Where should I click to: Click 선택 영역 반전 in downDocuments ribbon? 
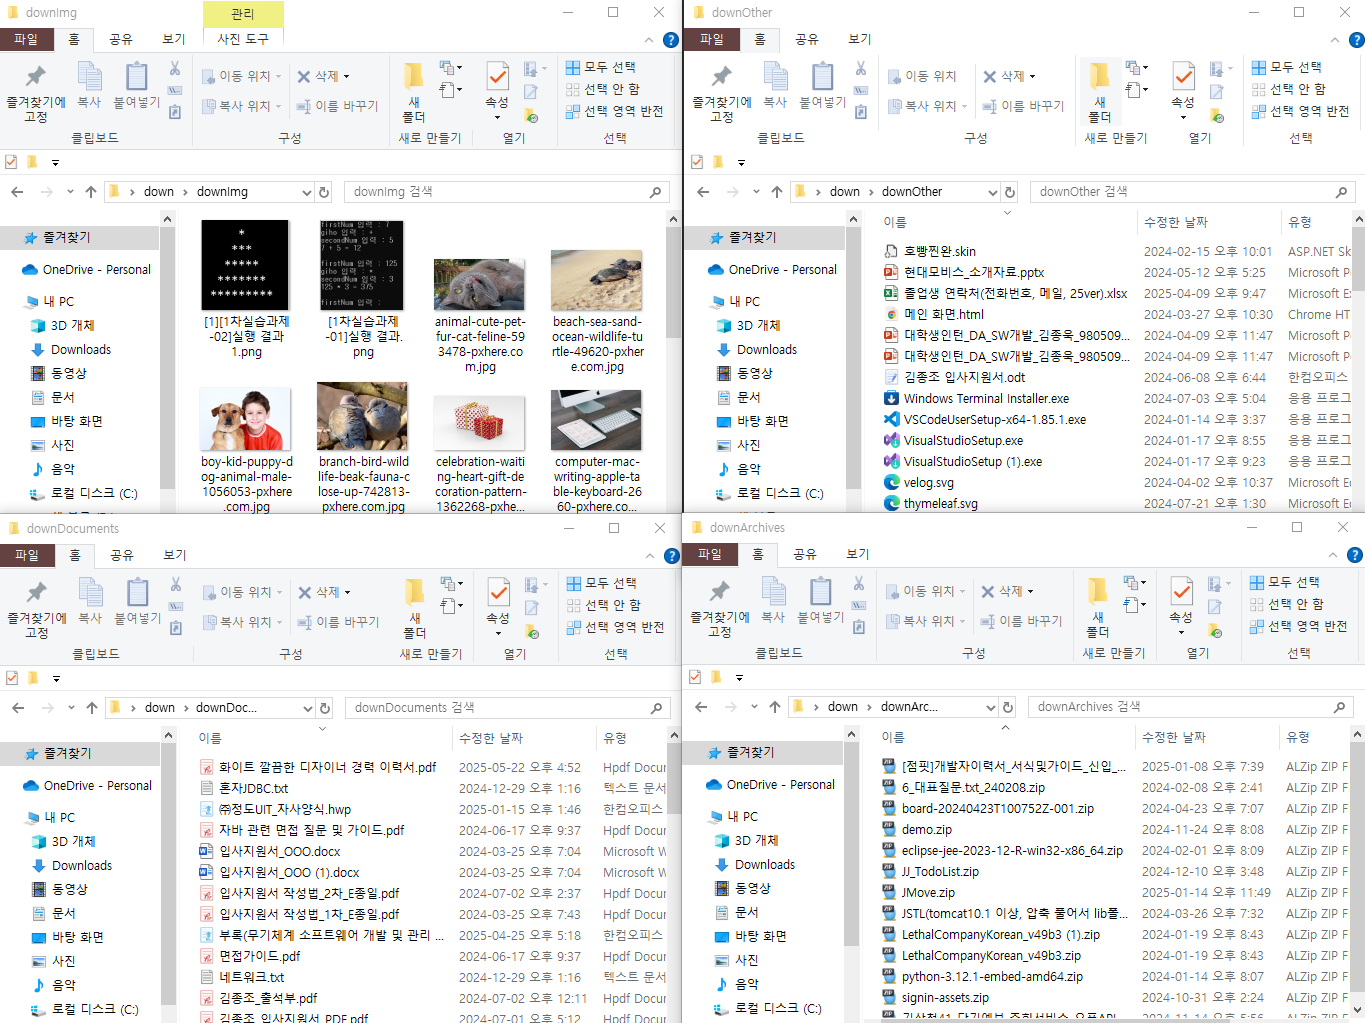[x=615, y=627]
